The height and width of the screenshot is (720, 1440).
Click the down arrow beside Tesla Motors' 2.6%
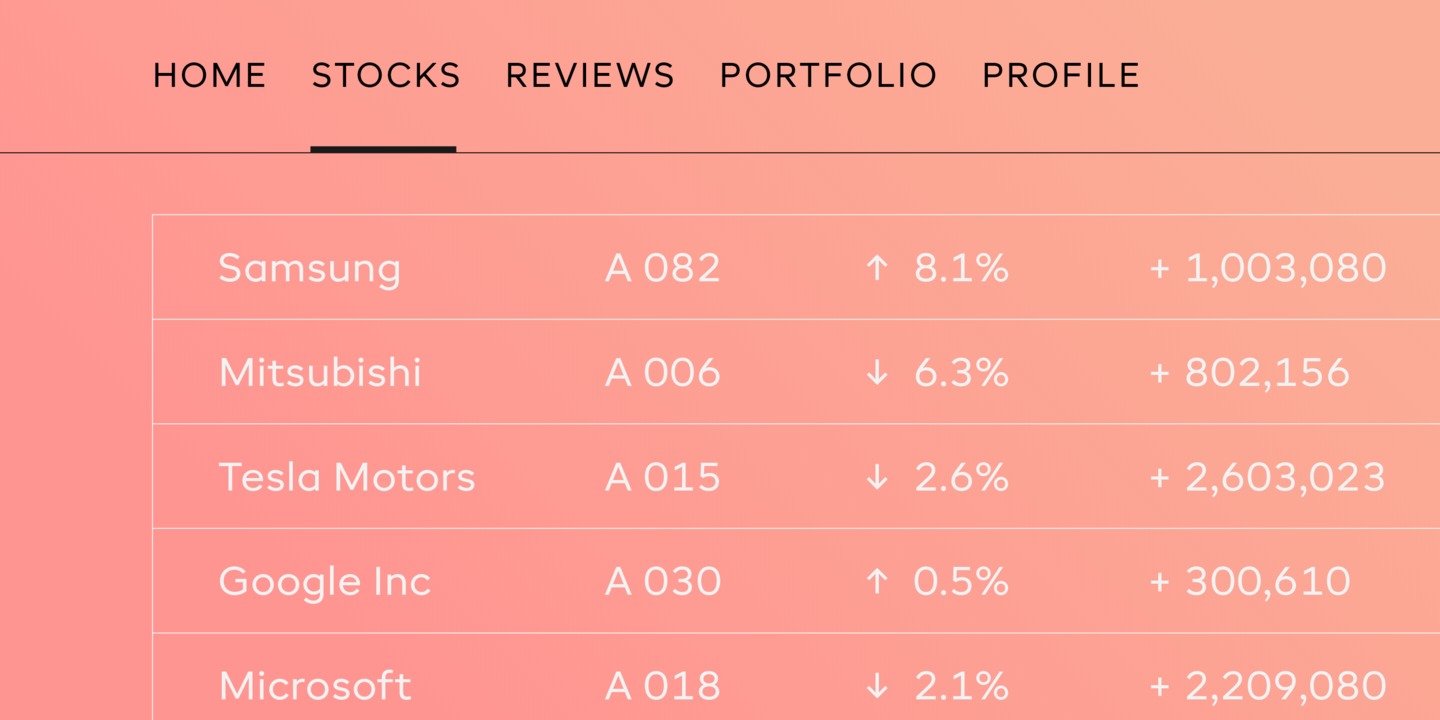click(x=877, y=477)
